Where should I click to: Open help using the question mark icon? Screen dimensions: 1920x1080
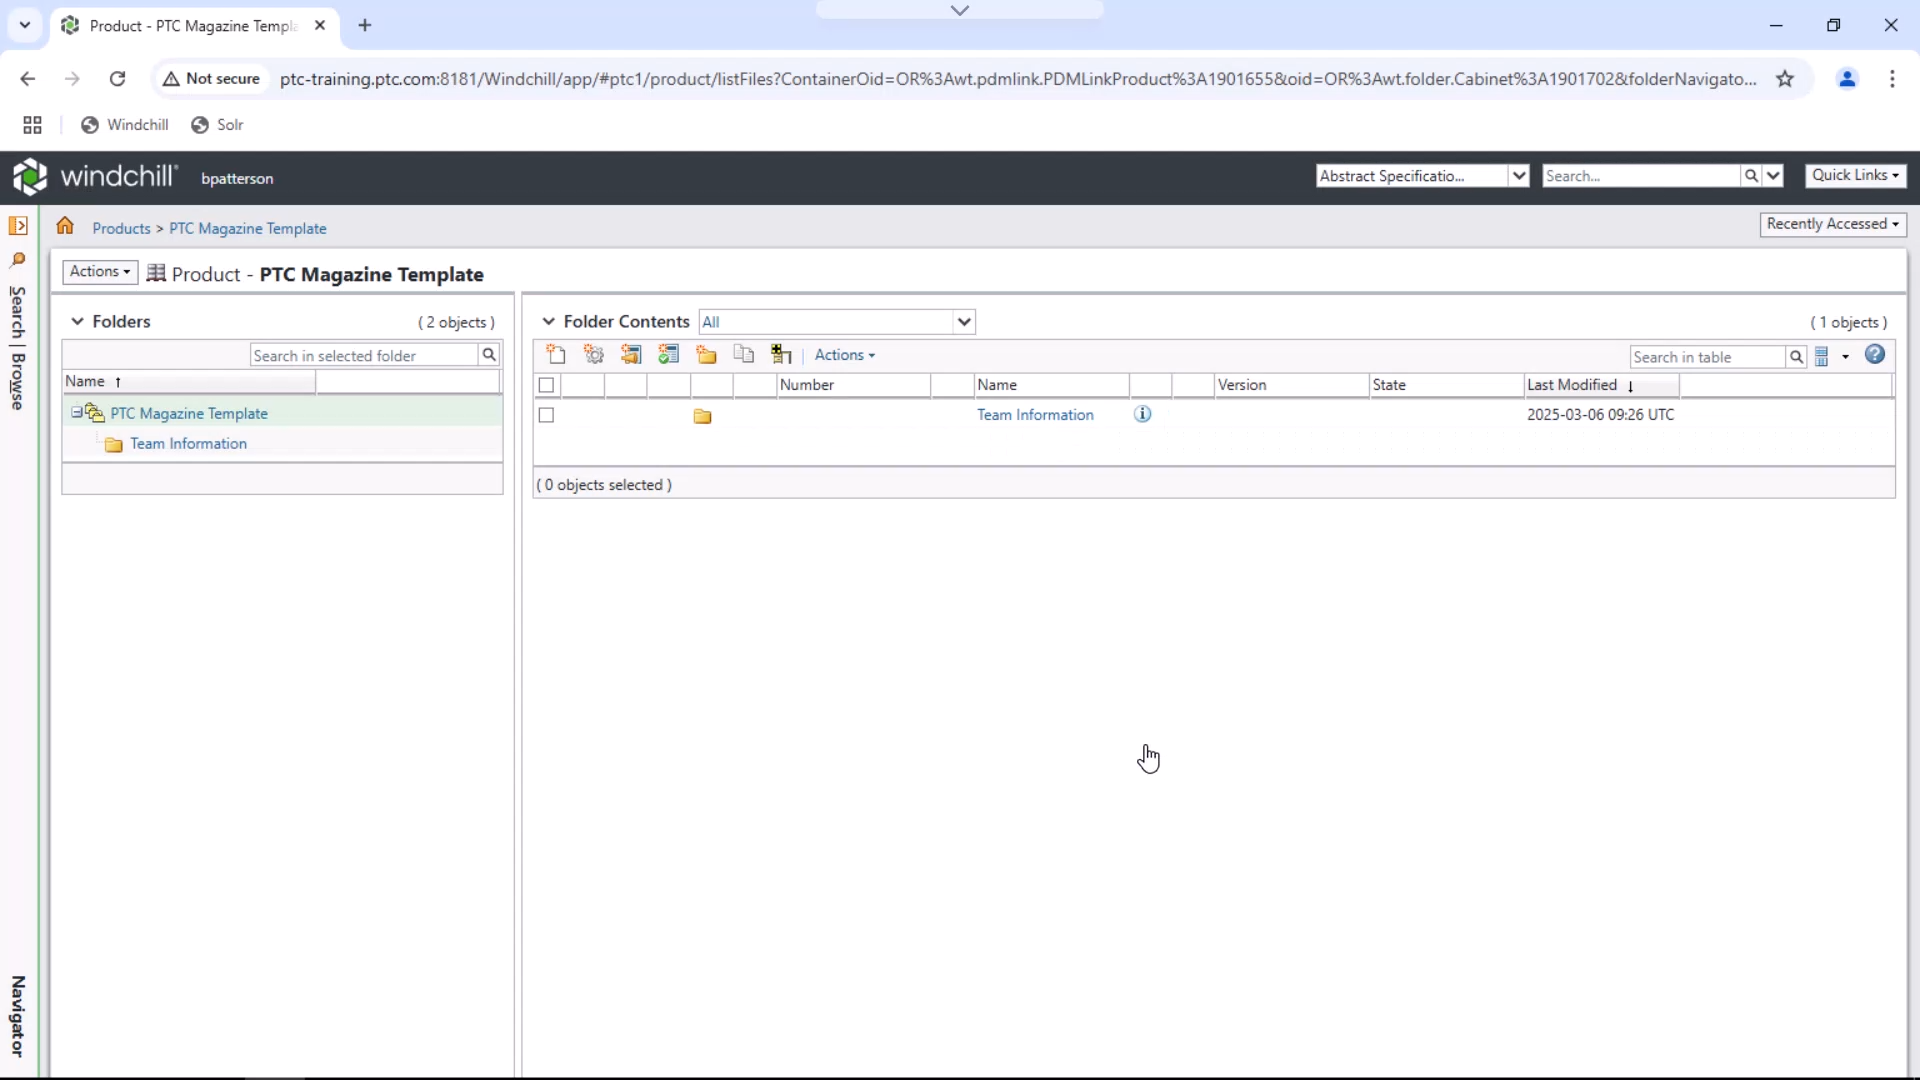pos(1876,355)
